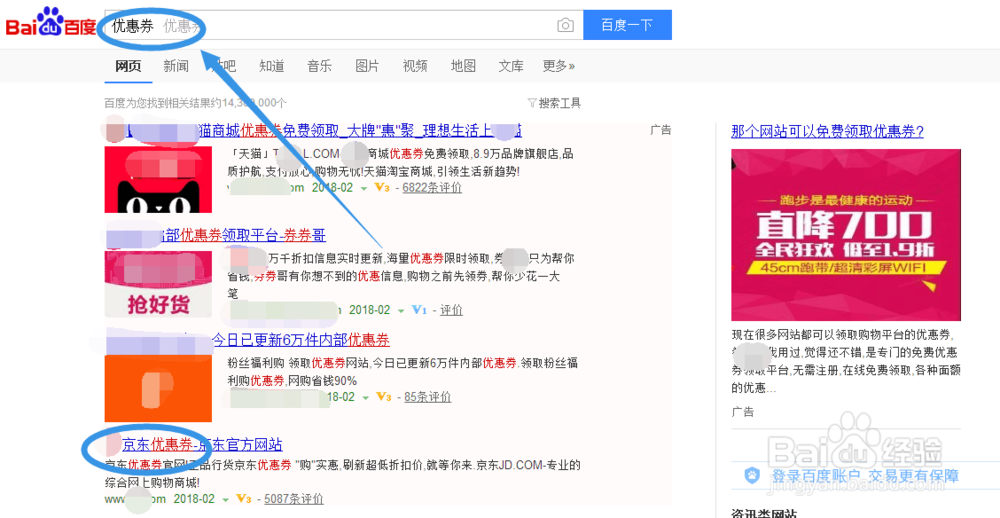Open the 地图 tab
The width and height of the screenshot is (1000, 518).
(x=463, y=66)
